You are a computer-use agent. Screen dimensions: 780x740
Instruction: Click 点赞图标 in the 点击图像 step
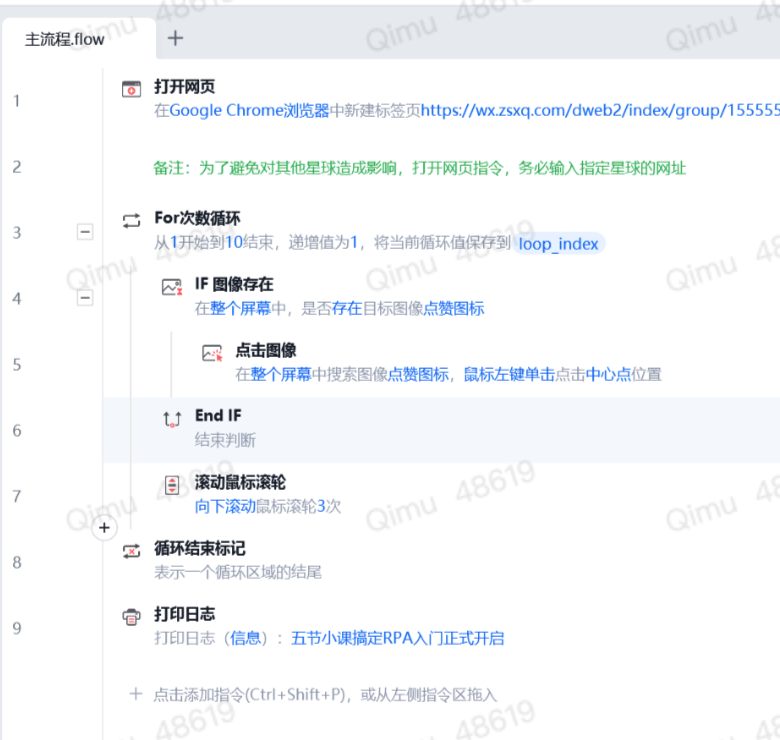pos(418,374)
